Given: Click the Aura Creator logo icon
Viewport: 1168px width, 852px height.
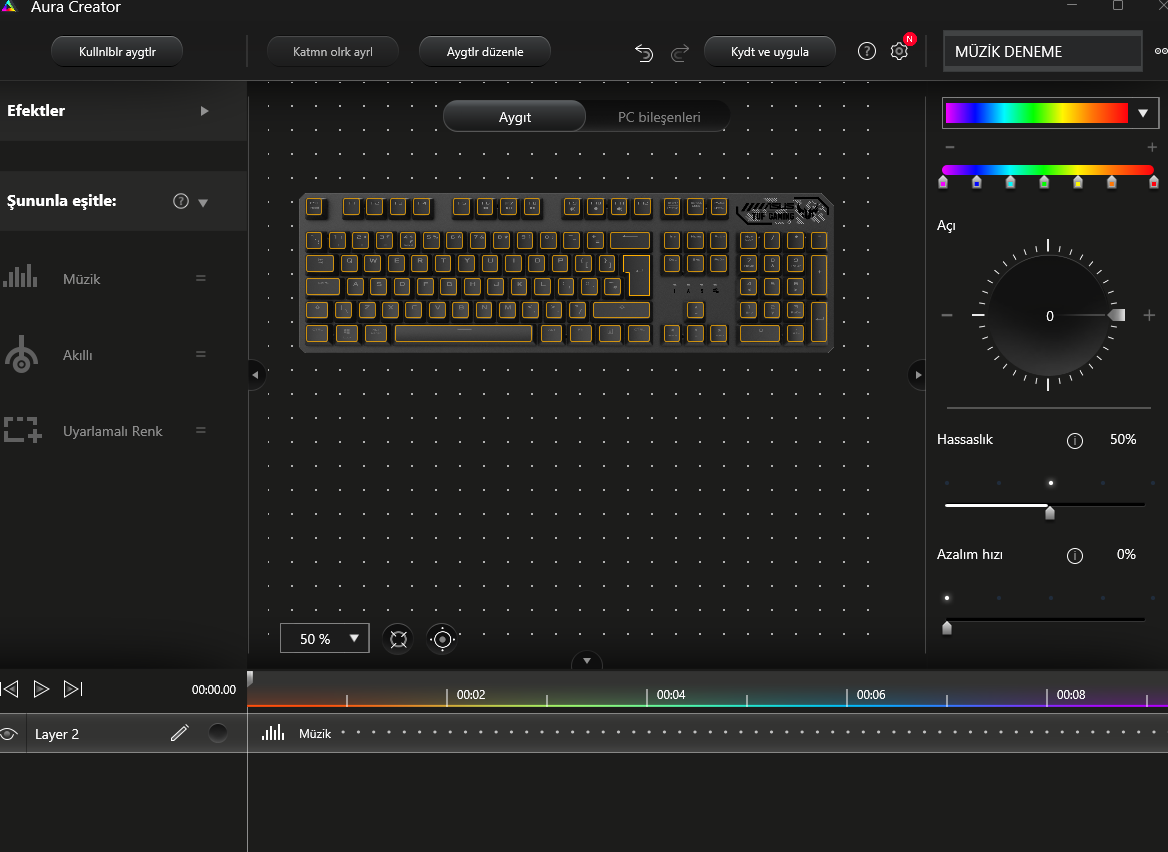Looking at the screenshot, I should pyautogui.click(x=9, y=7).
